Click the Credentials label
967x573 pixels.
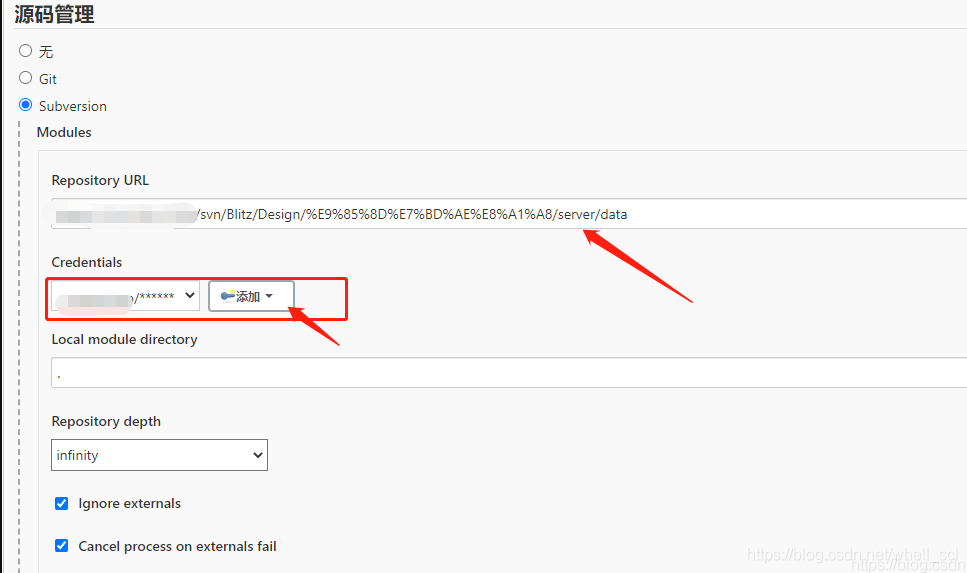click(87, 262)
